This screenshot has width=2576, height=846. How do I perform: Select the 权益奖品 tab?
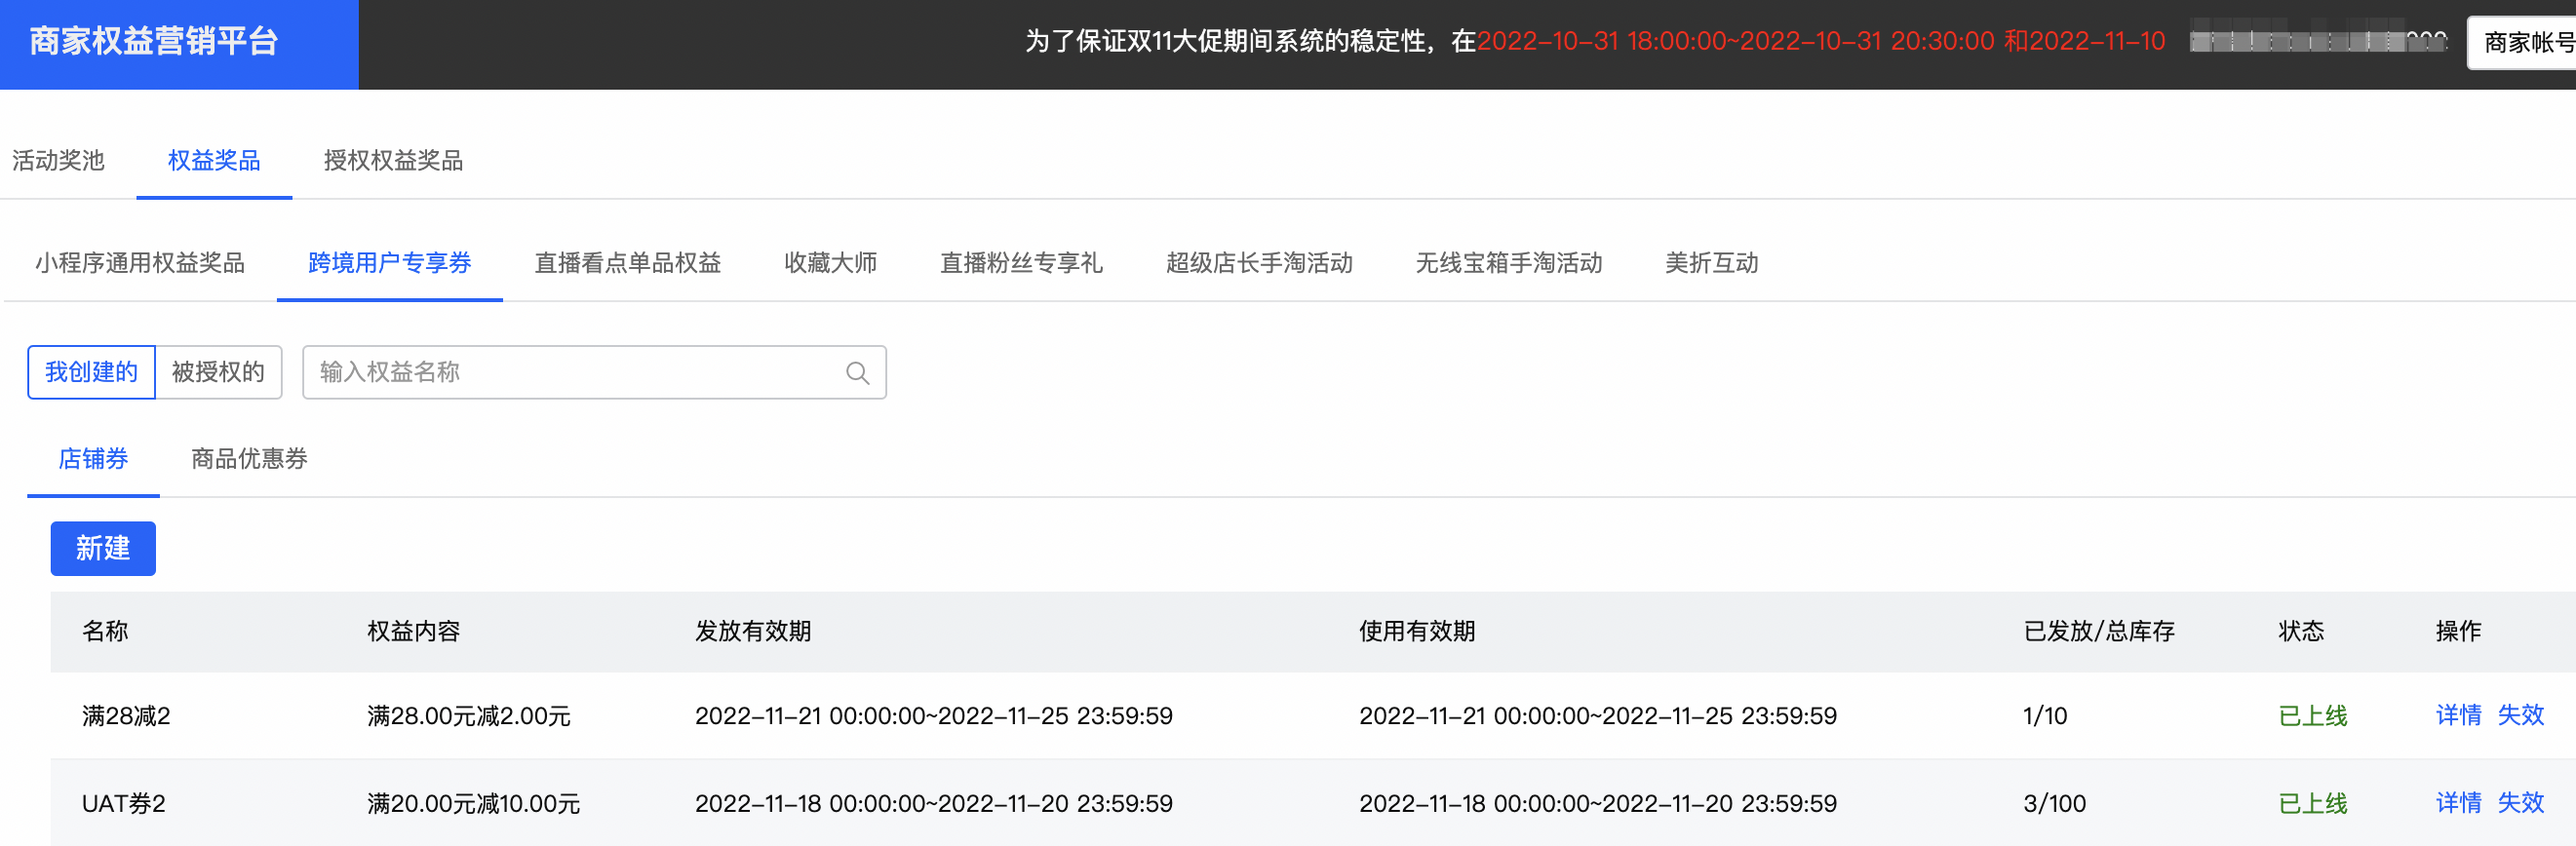214,161
